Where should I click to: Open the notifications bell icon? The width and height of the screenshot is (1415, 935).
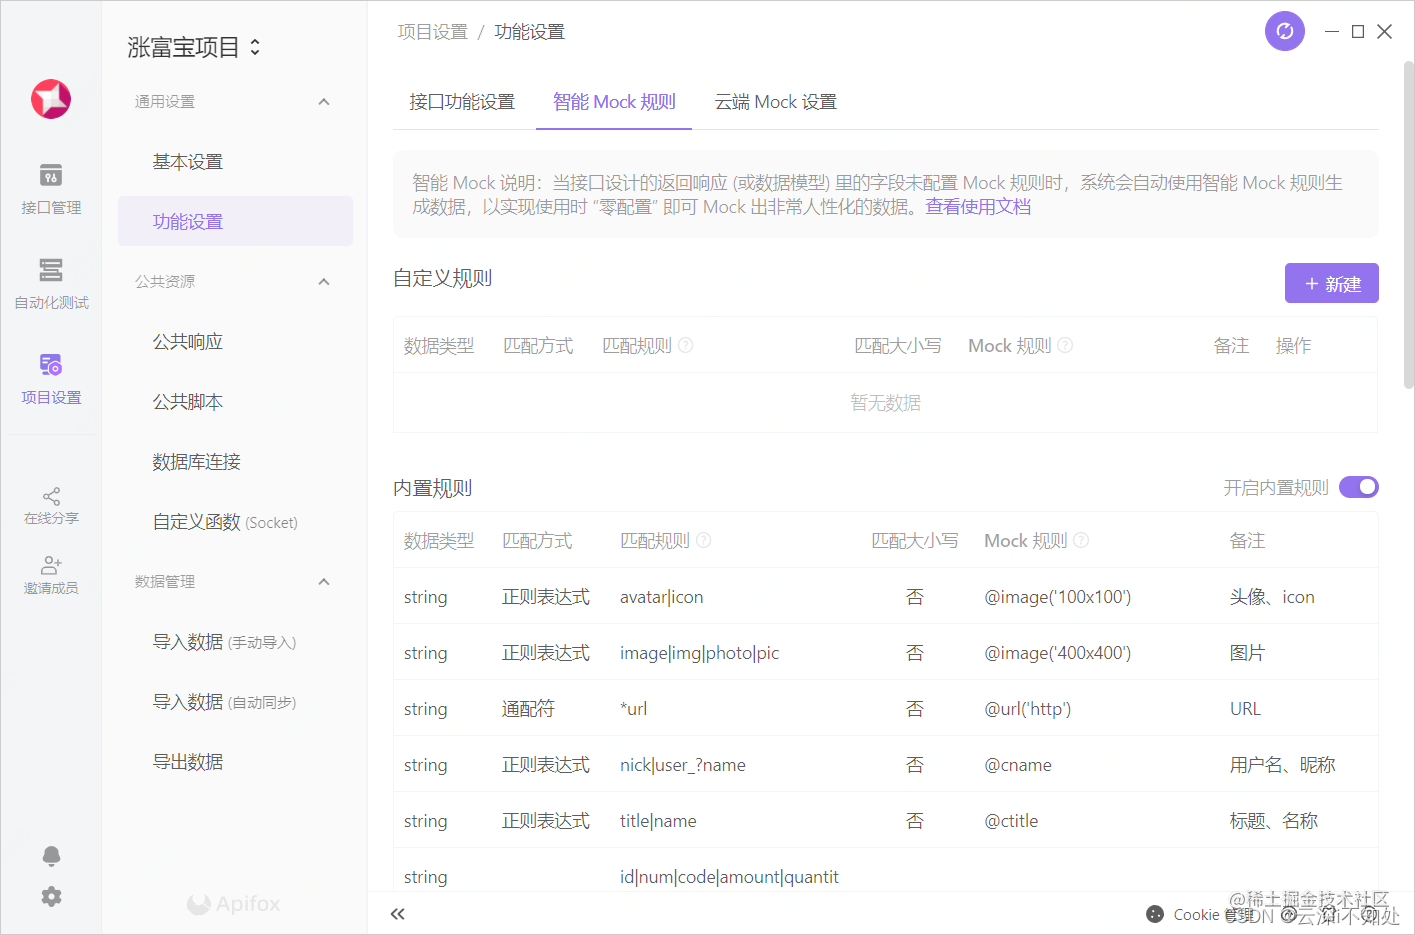[51, 856]
